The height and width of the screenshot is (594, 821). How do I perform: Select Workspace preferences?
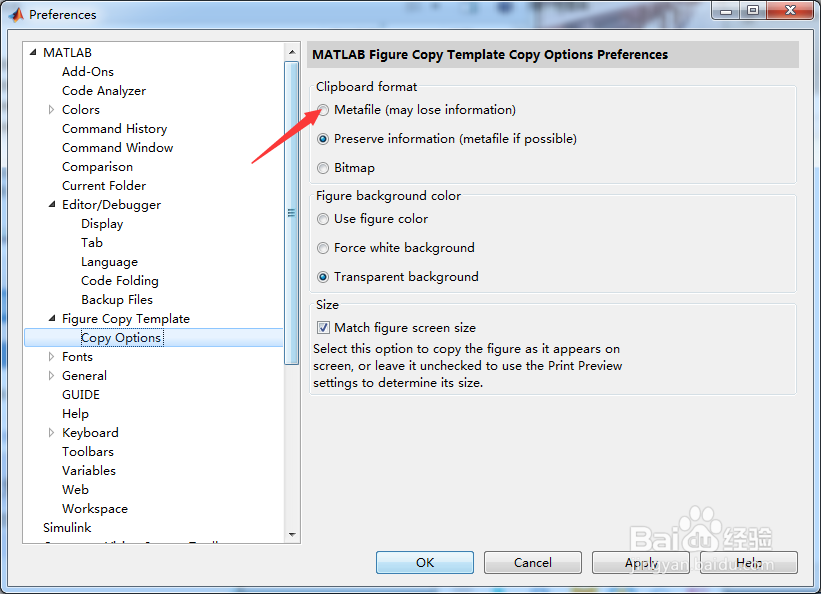[x=95, y=509]
